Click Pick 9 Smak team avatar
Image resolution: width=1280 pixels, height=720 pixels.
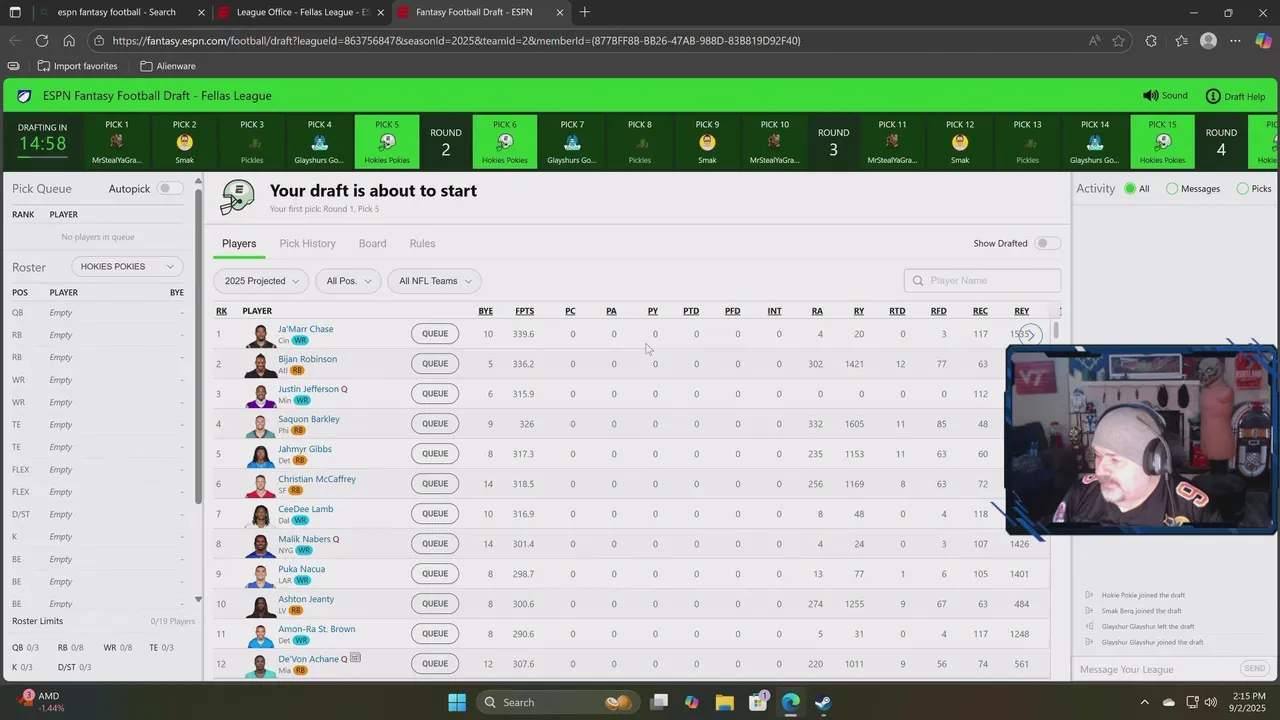(x=707, y=142)
